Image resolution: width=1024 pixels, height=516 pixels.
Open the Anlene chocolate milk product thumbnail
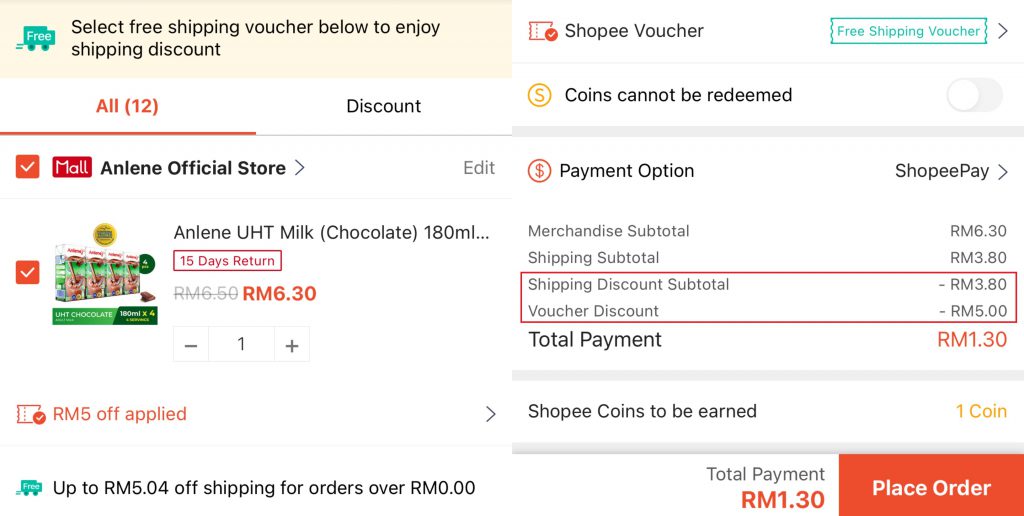105,274
